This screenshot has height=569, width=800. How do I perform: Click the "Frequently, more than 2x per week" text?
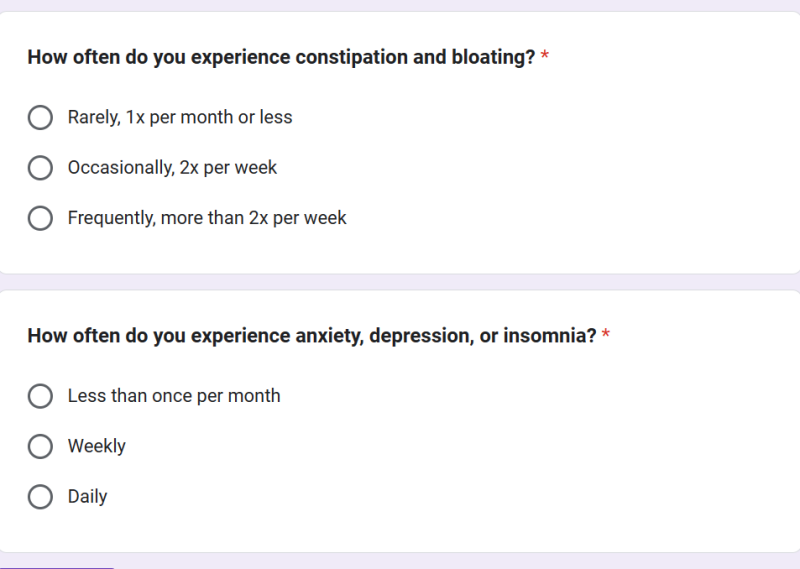(x=207, y=218)
